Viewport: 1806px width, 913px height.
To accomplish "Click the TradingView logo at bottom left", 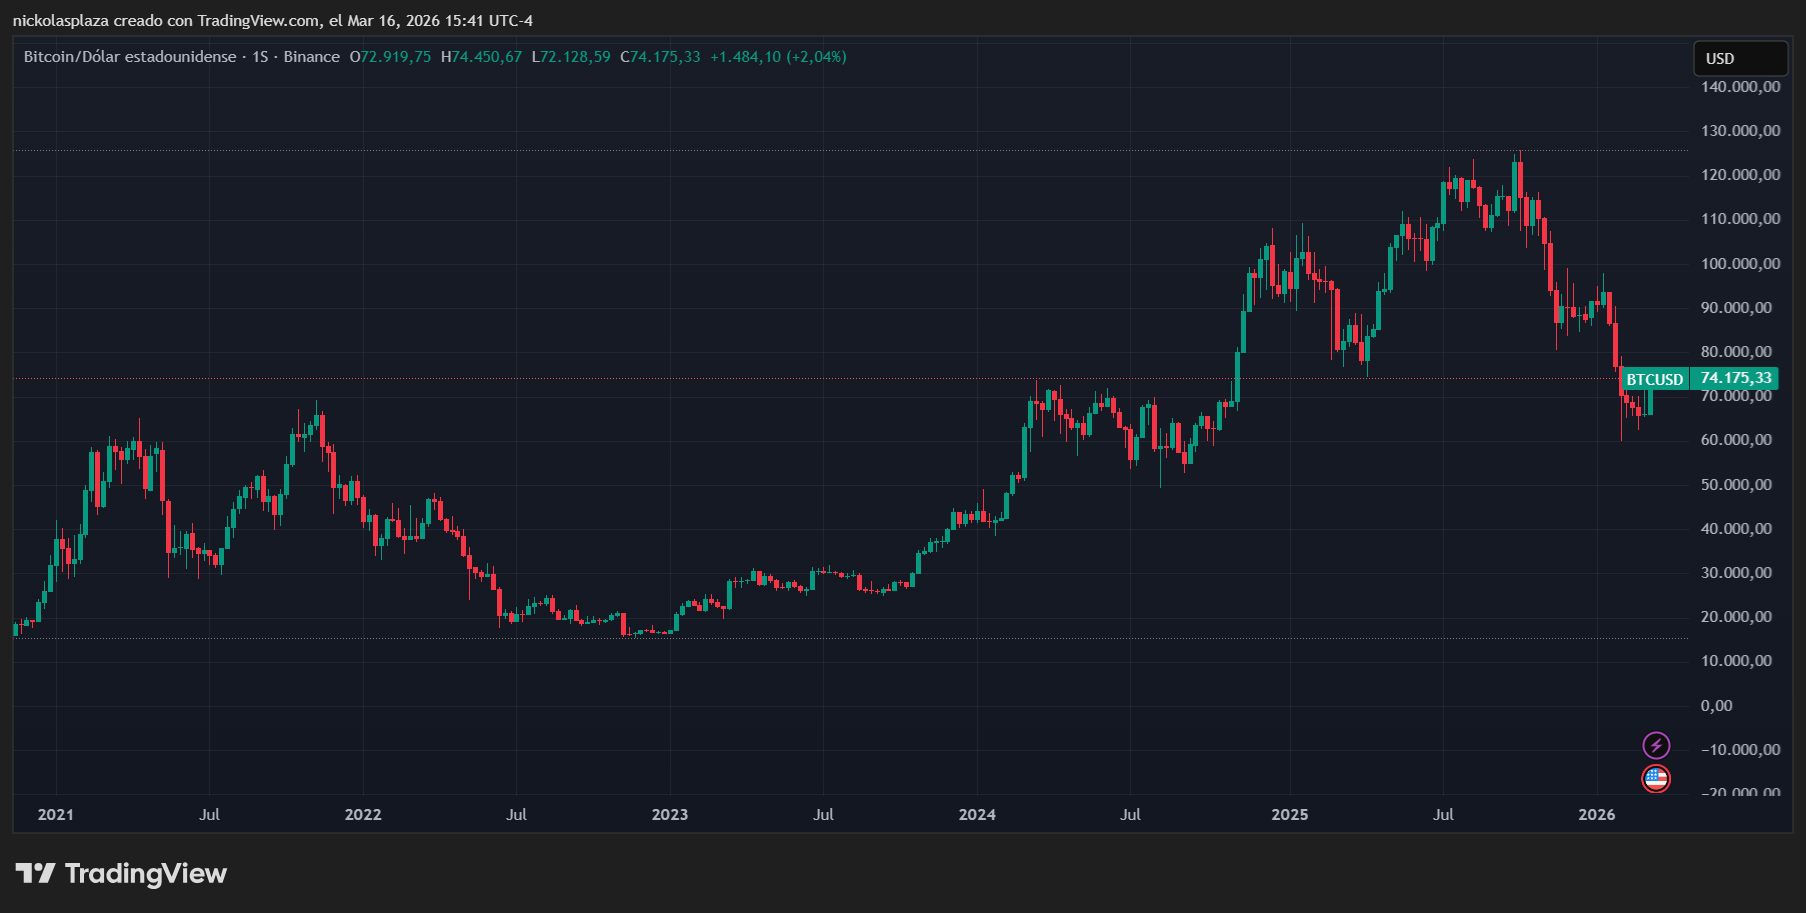I will coord(121,874).
